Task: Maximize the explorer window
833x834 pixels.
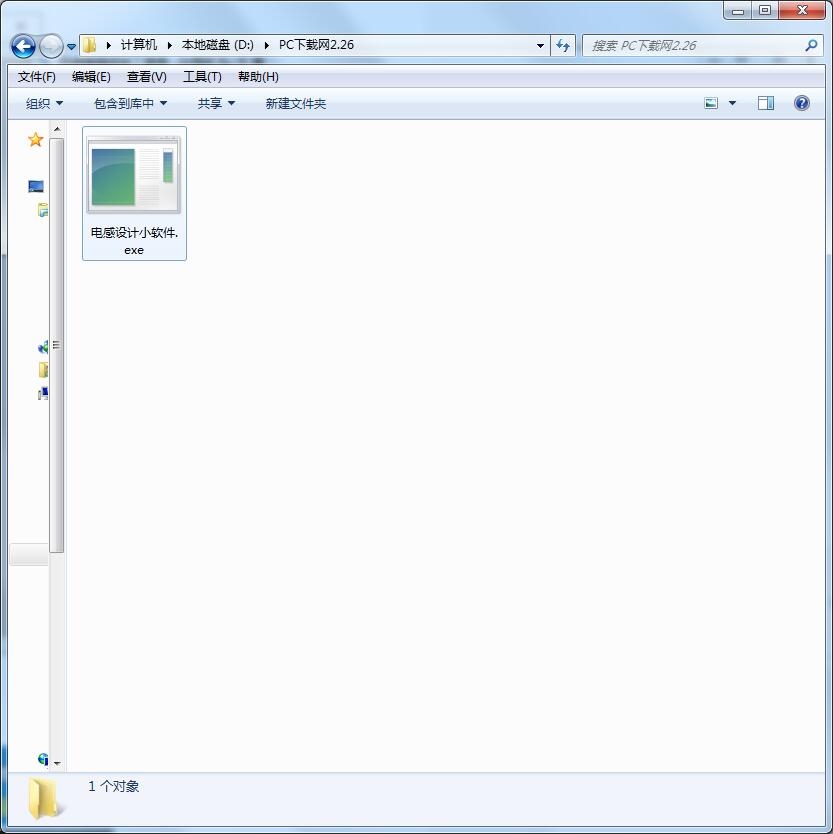Action: point(765,11)
